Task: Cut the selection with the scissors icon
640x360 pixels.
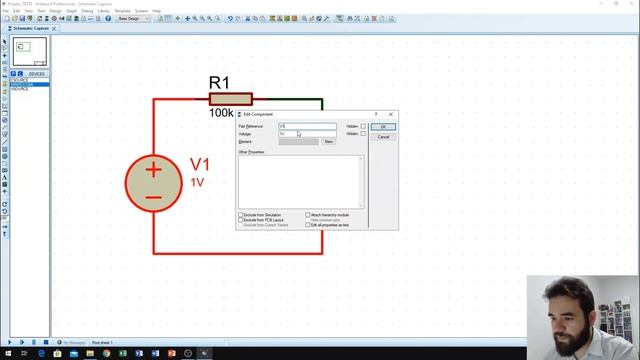Action: [247, 19]
